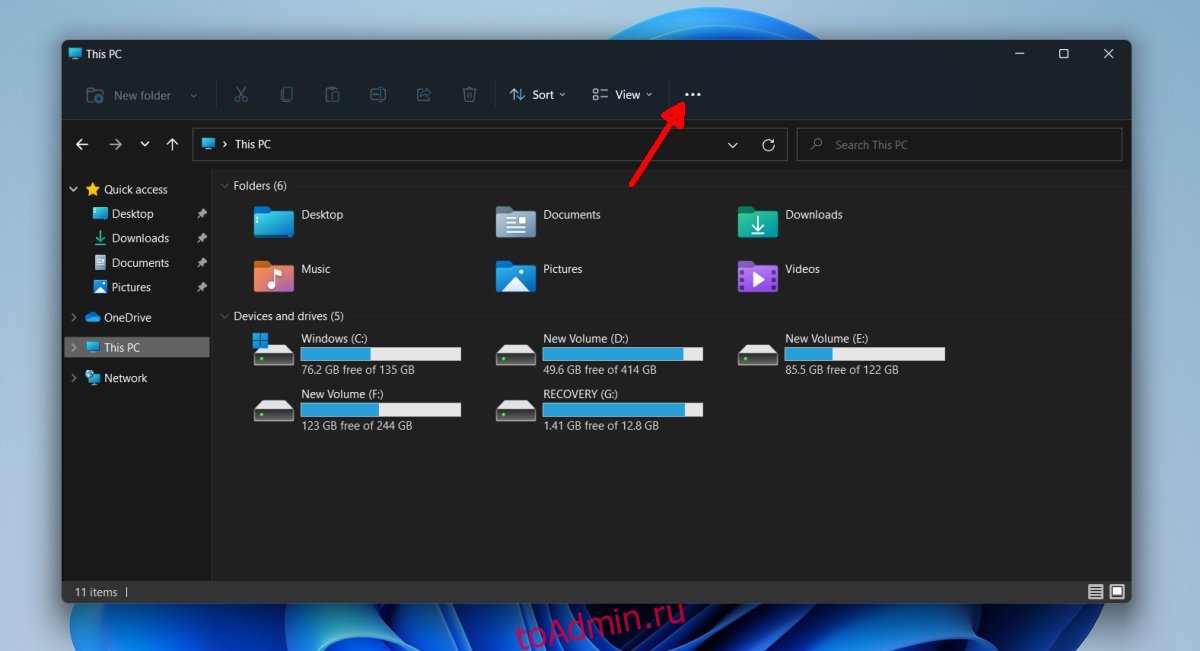1200x651 pixels.
Task: Switch to details view in status bar
Action: point(1095,592)
